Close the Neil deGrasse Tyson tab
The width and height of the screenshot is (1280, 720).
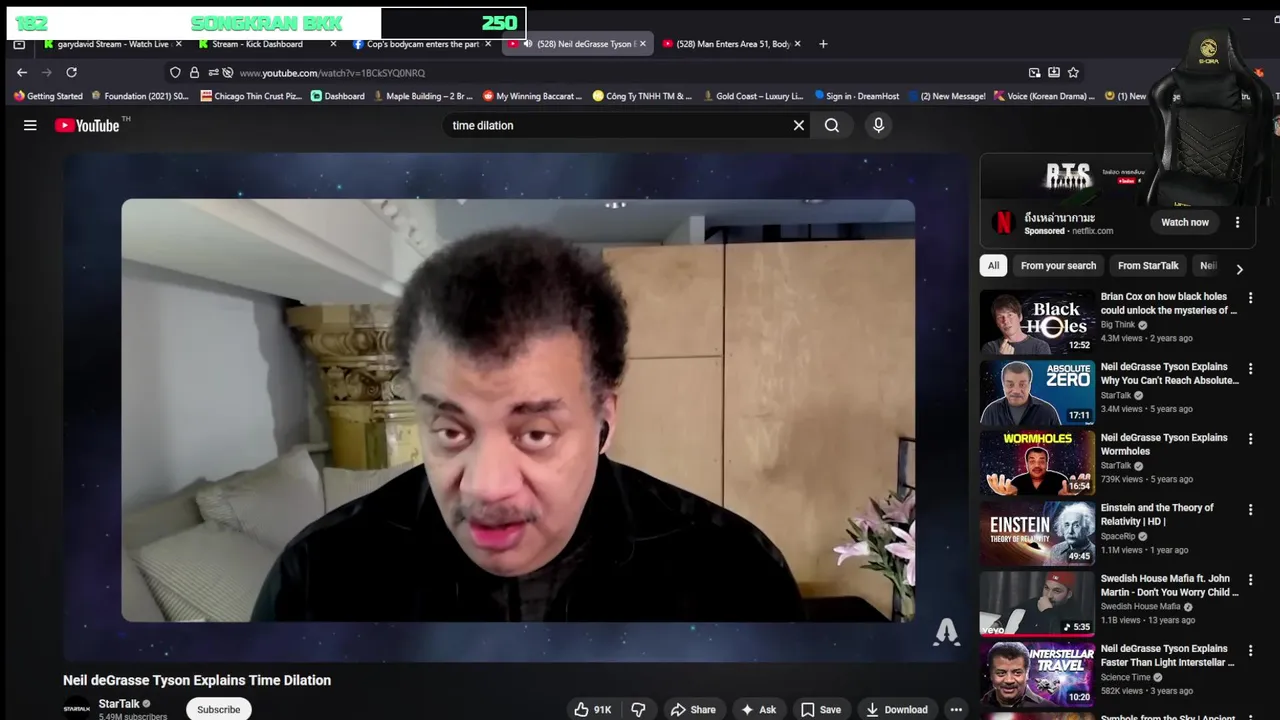(x=643, y=44)
